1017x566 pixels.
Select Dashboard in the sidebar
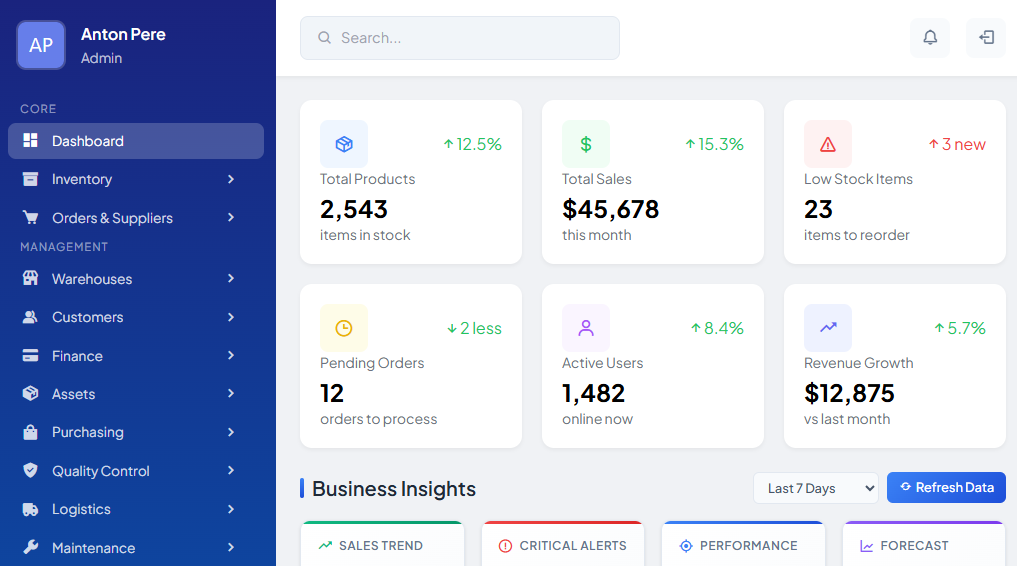[136, 141]
